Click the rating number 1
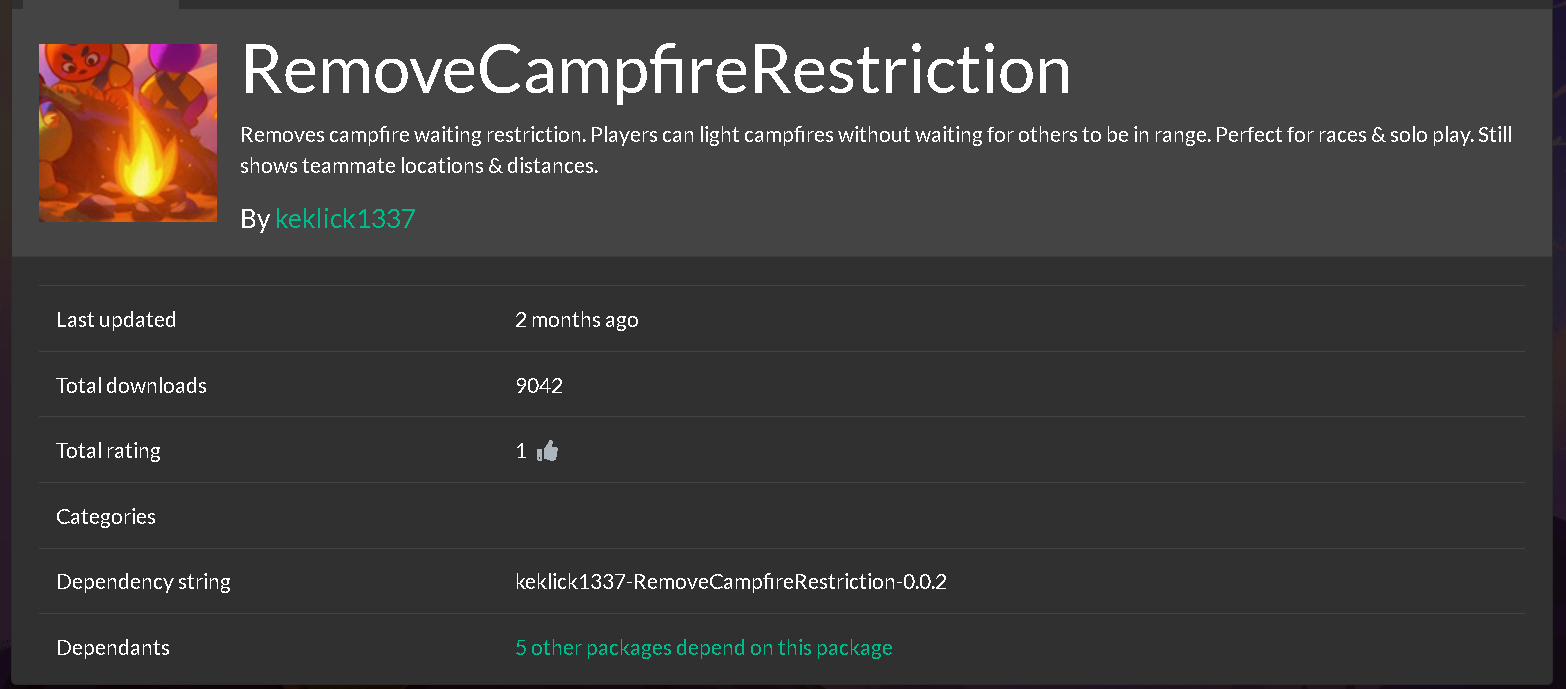 521,451
